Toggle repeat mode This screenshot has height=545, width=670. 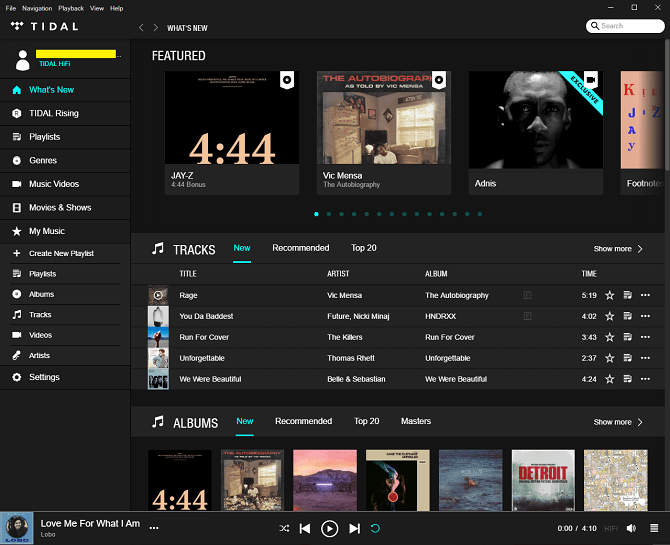(x=375, y=528)
